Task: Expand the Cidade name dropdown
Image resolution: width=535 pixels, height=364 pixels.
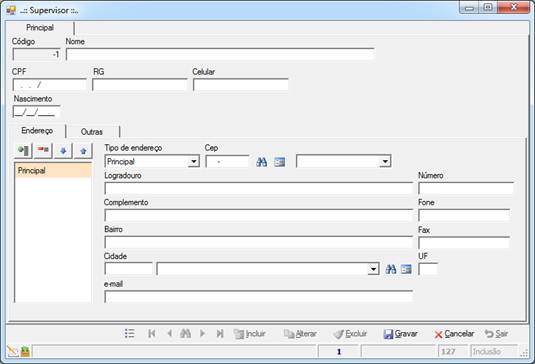Action: pyautogui.click(x=373, y=269)
